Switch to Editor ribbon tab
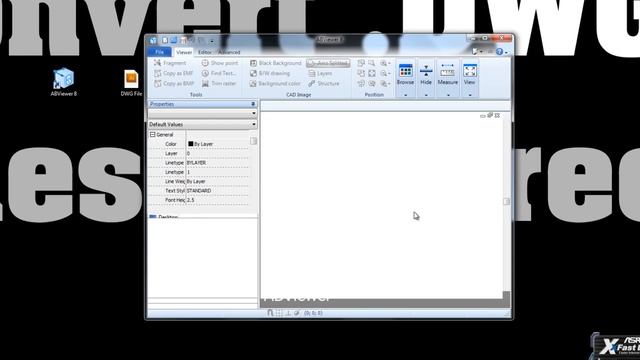This screenshot has height=360, width=640. (x=204, y=52)
